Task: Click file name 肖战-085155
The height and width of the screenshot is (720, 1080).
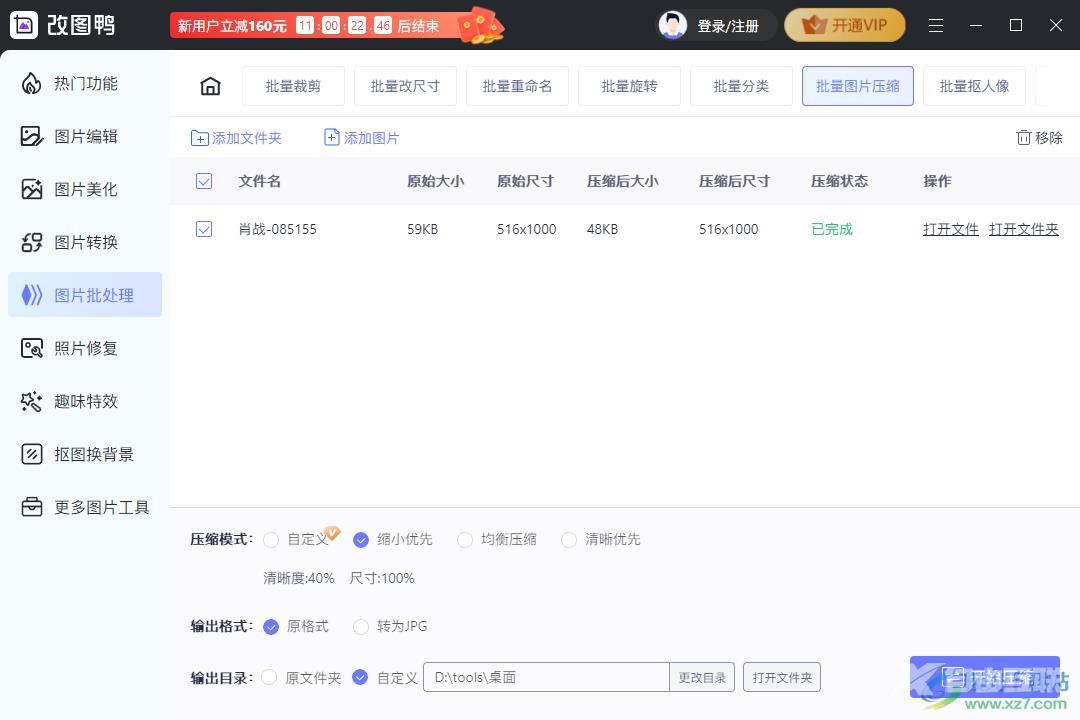Action: pyautogui.click(x=278, y=229)
